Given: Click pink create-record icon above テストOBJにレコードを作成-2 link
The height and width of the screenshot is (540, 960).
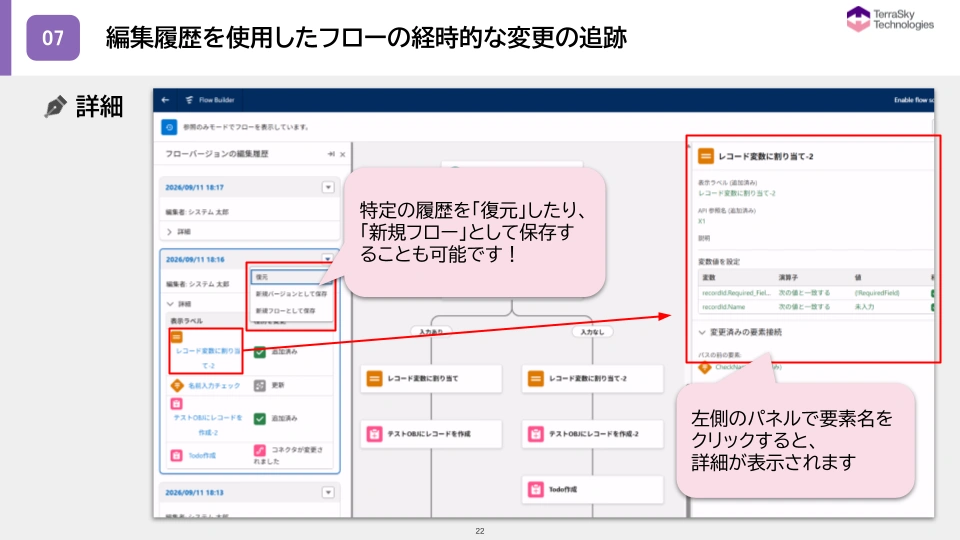Looking at the screenshot, I should tap(176, 403).
